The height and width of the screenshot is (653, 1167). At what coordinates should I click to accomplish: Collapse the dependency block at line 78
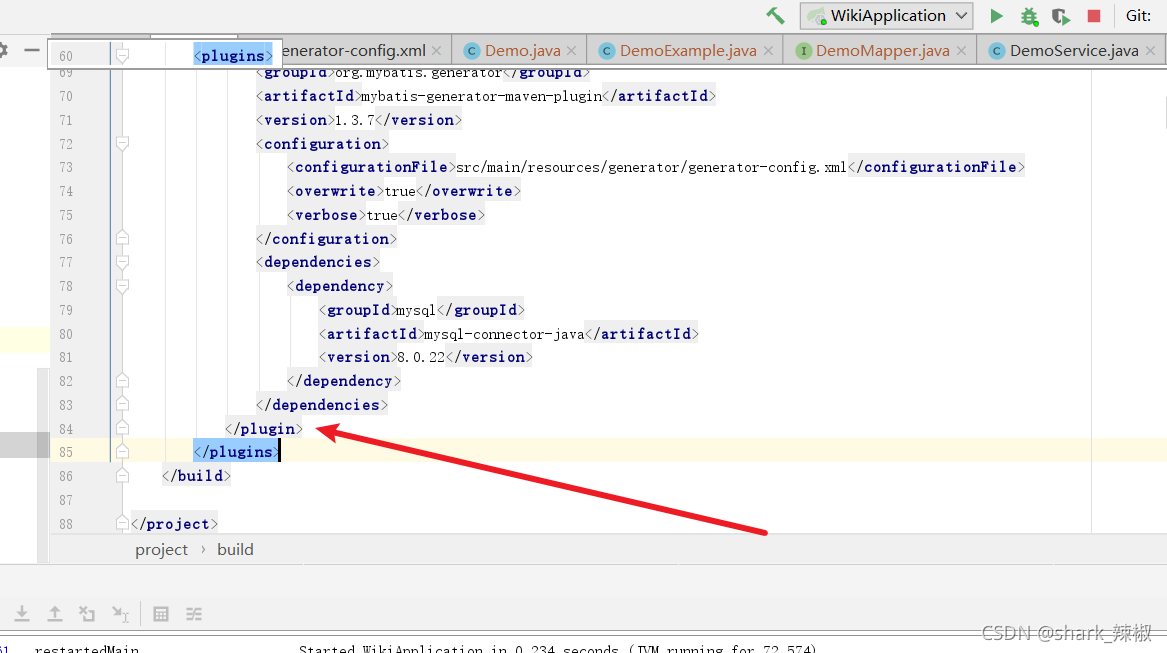click(123, 286)
